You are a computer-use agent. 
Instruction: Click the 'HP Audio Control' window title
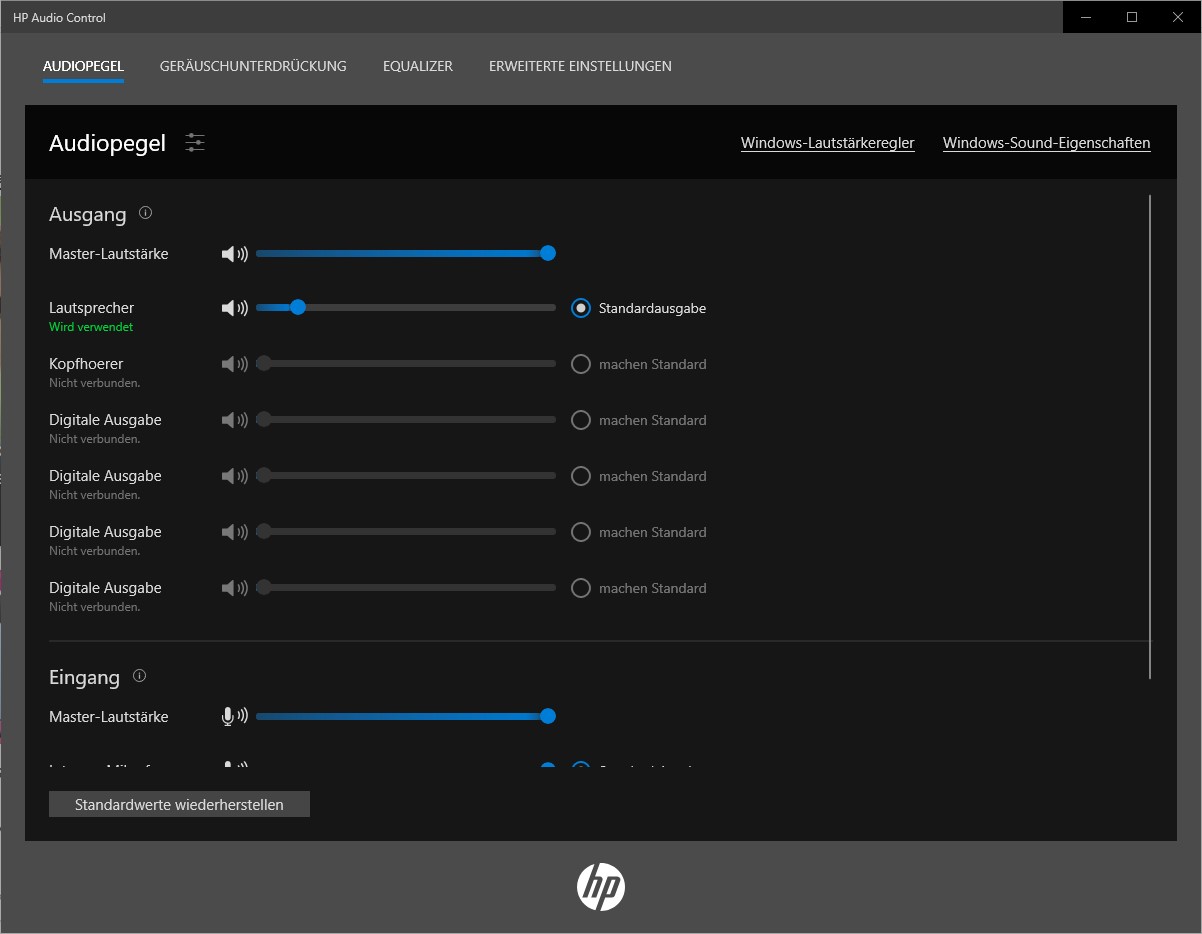[59, 18]
